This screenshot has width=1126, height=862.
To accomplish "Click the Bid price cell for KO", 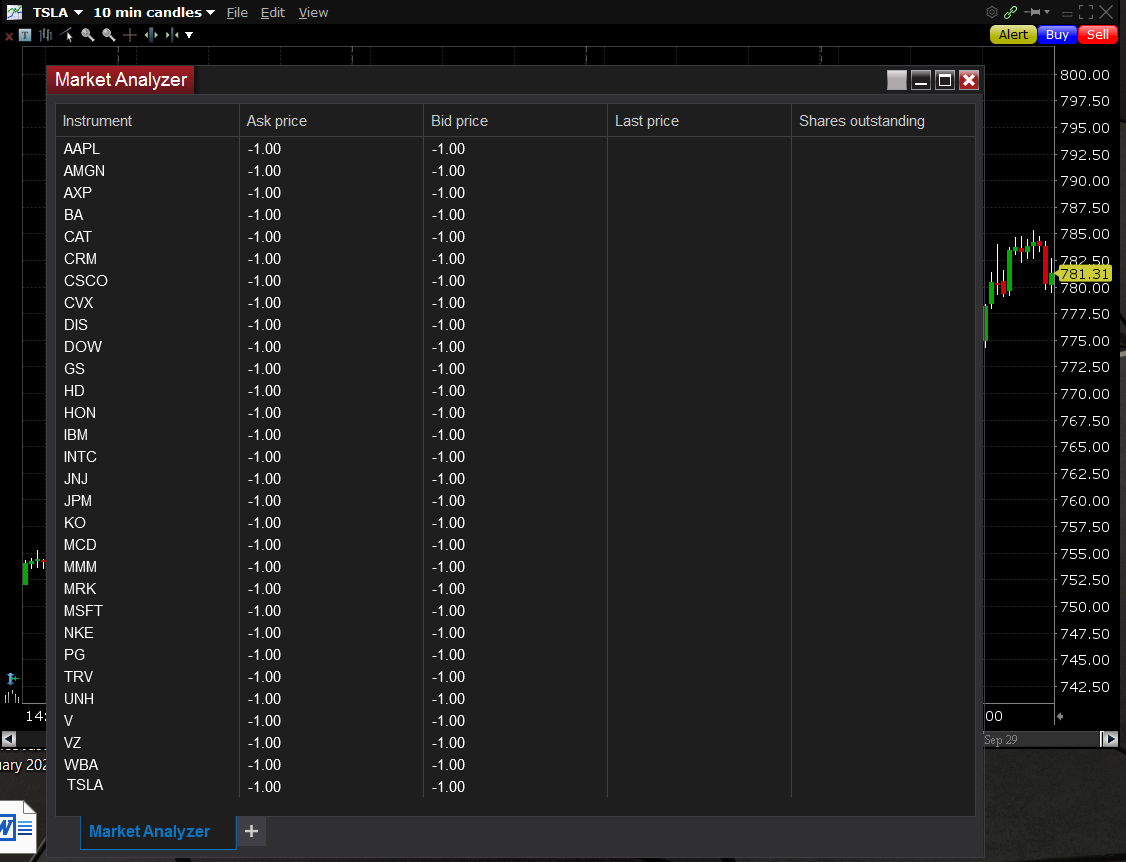I will [x=515, y=523].
